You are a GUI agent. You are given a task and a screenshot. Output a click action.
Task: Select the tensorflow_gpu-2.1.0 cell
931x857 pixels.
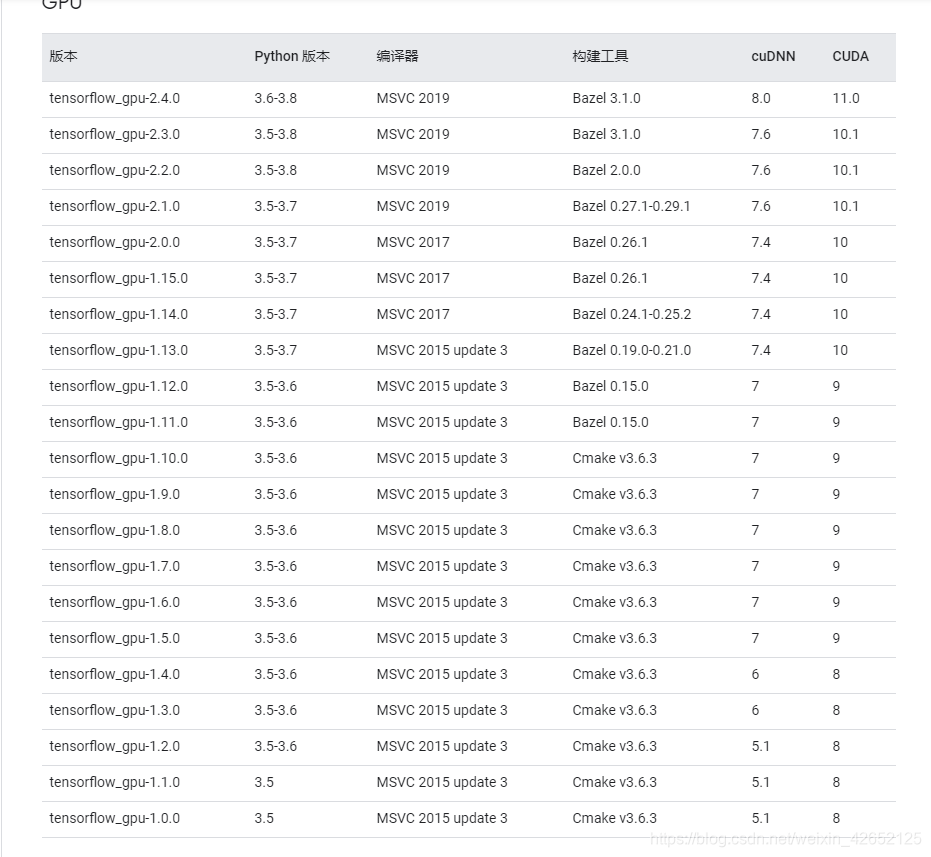pyautogui.click(x=115, y=207)
